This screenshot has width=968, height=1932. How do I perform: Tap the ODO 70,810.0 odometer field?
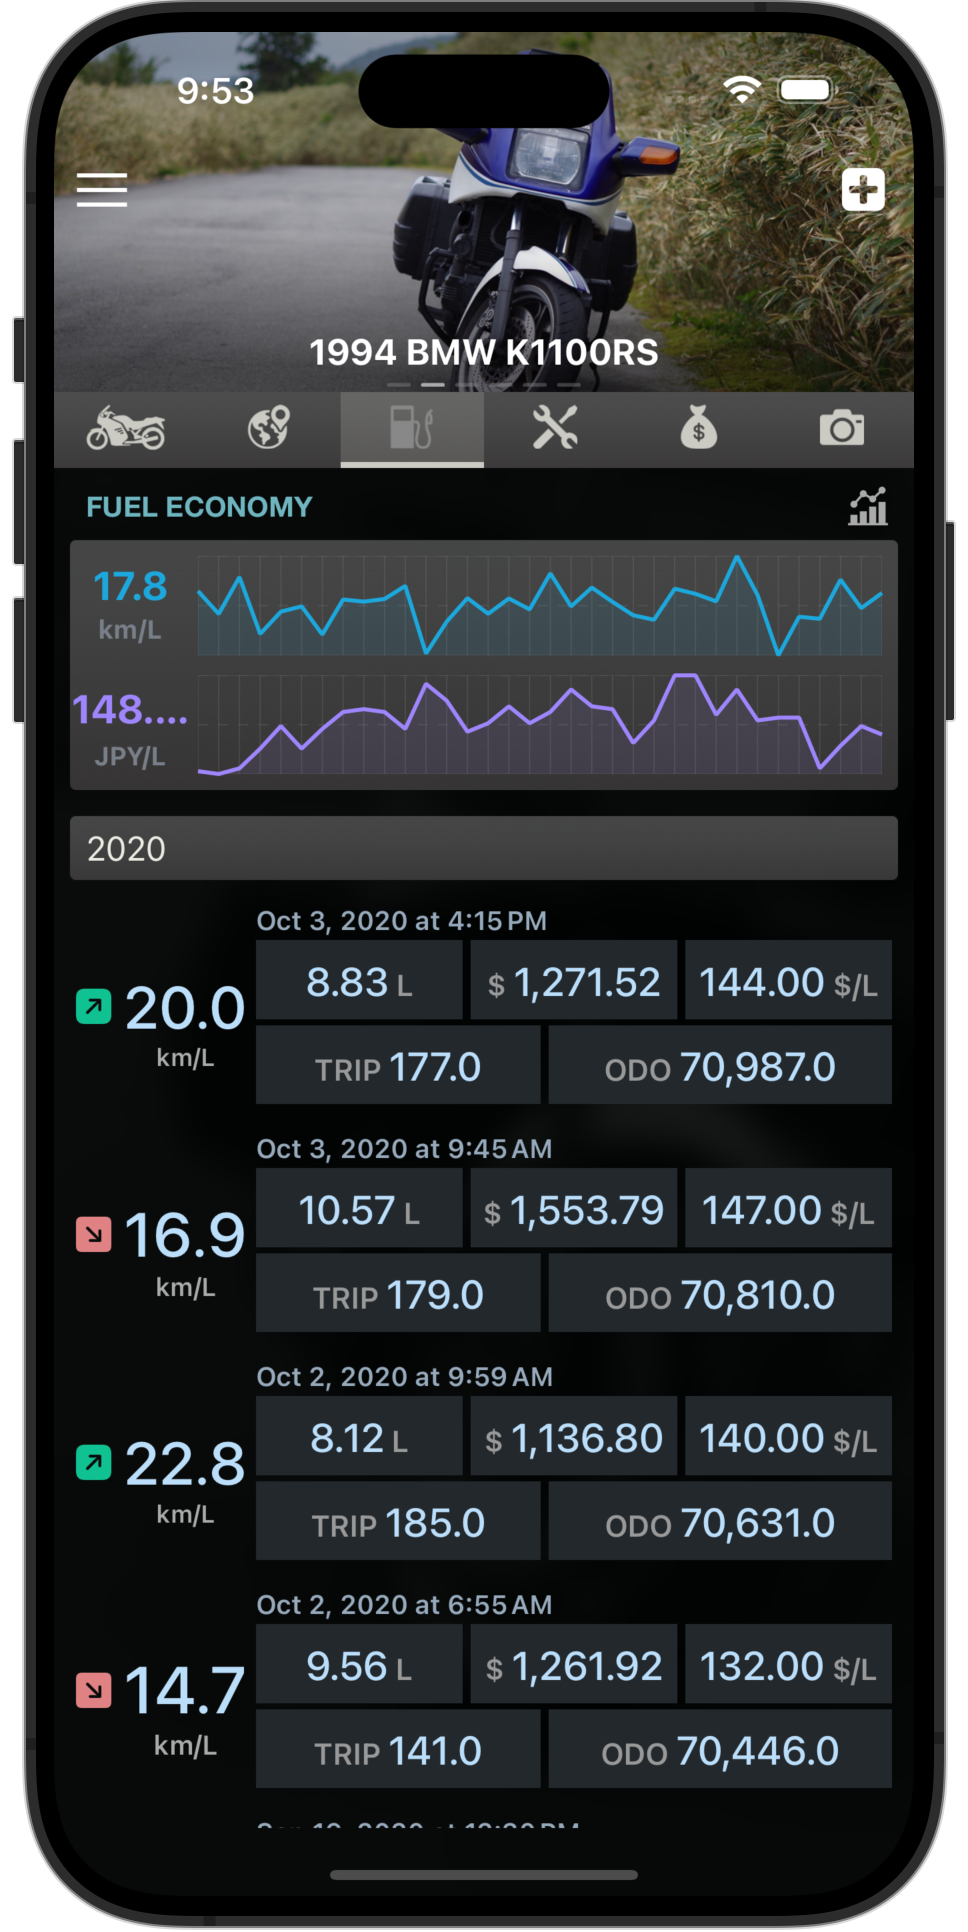coord(719,1295)
